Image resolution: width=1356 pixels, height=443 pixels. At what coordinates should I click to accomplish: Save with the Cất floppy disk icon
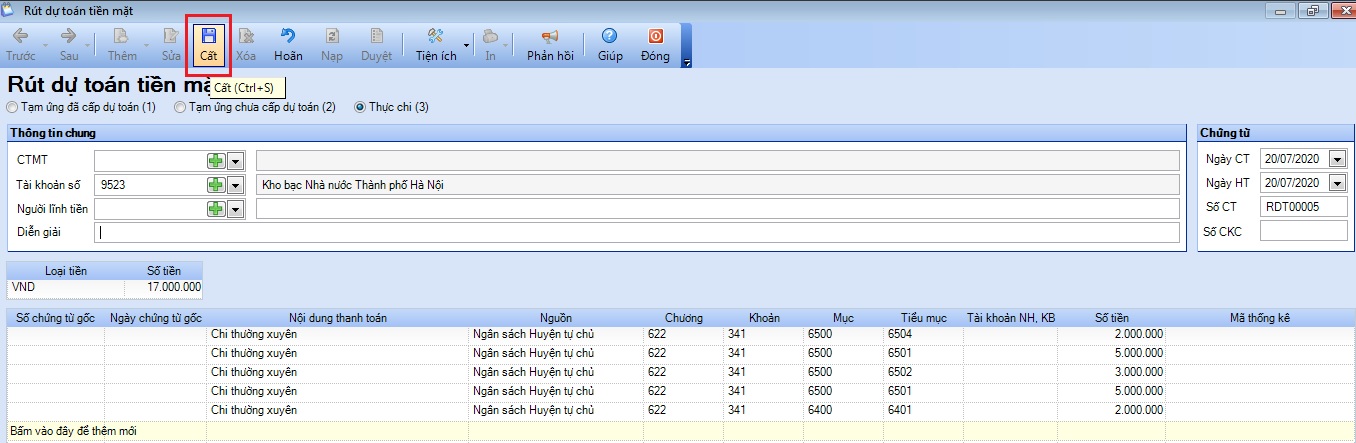209,36
